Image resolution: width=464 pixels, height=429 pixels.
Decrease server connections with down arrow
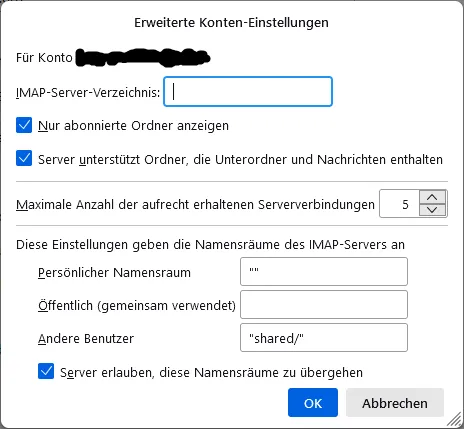(x=432, y=210)
